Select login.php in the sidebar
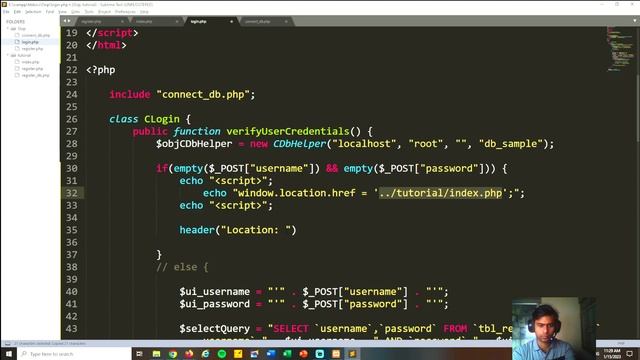 click(x=30, y=42)
